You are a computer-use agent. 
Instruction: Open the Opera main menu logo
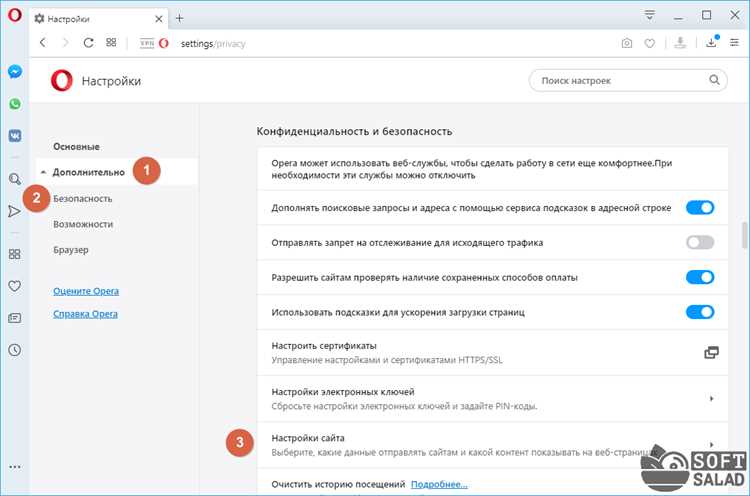[x=15, y=15]
